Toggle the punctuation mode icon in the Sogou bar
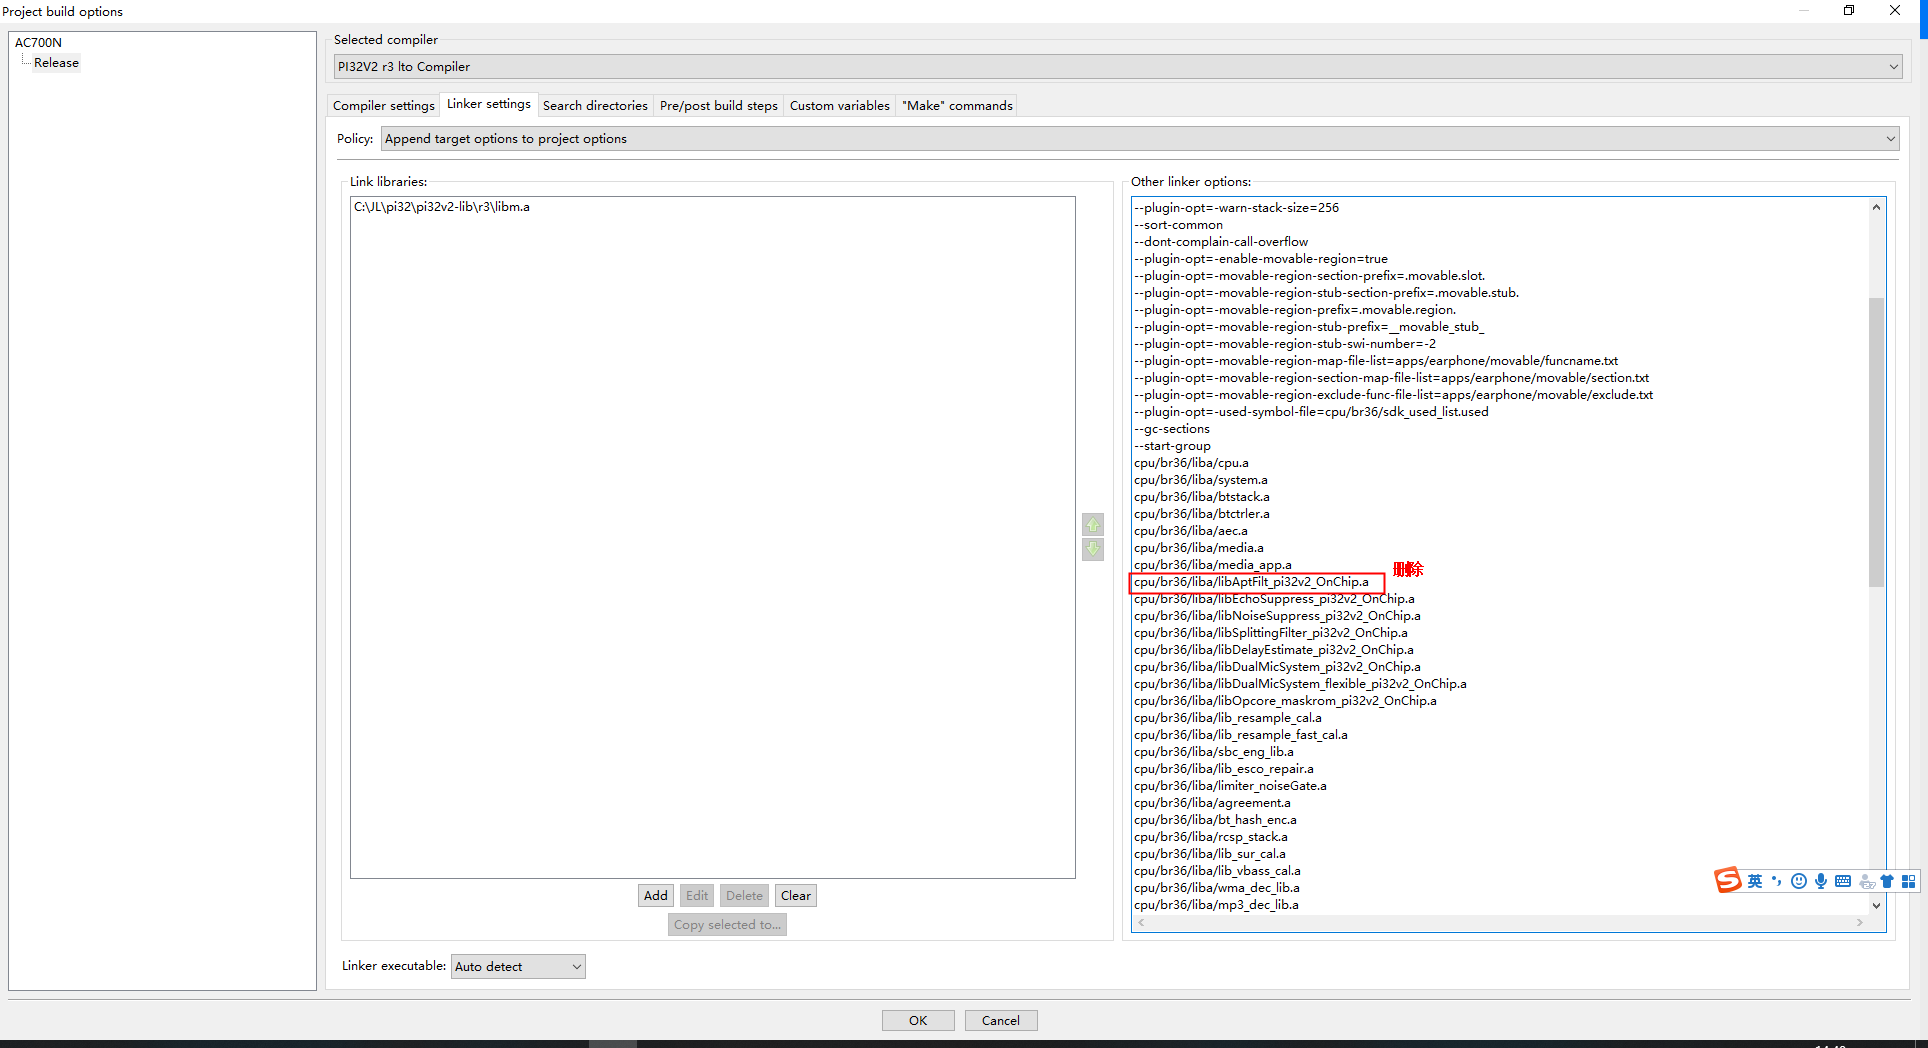Image resolution: width=1928 pixels, height=1048 pixels. tap(1777, 881)
